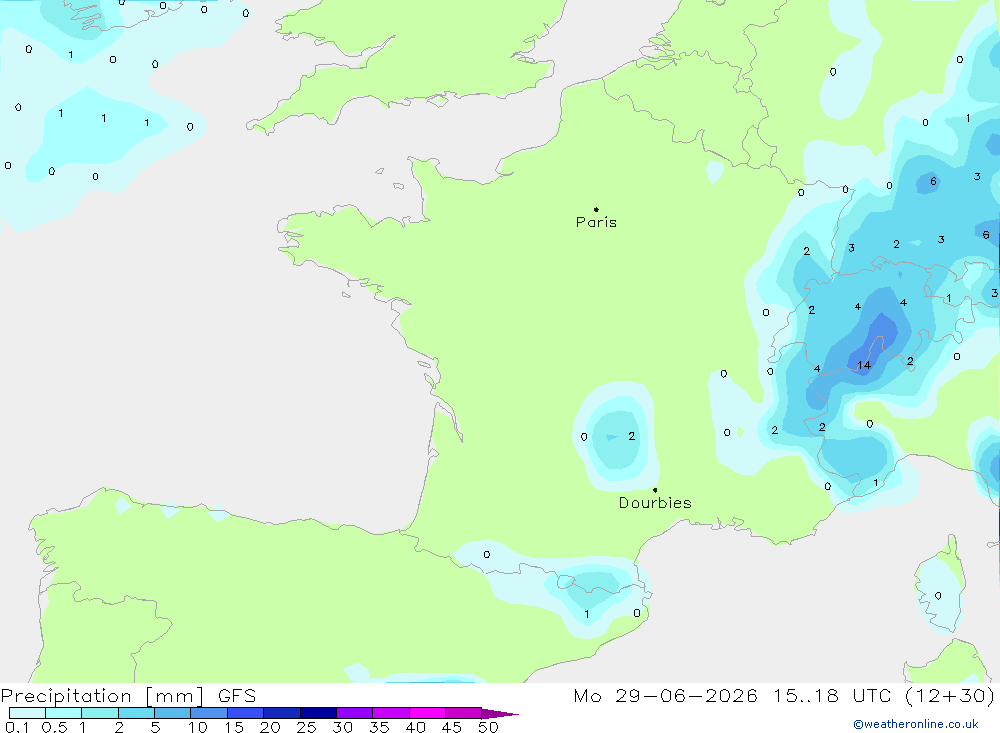Pick the 2–5 mm legend color swatch

coord(136,713)
